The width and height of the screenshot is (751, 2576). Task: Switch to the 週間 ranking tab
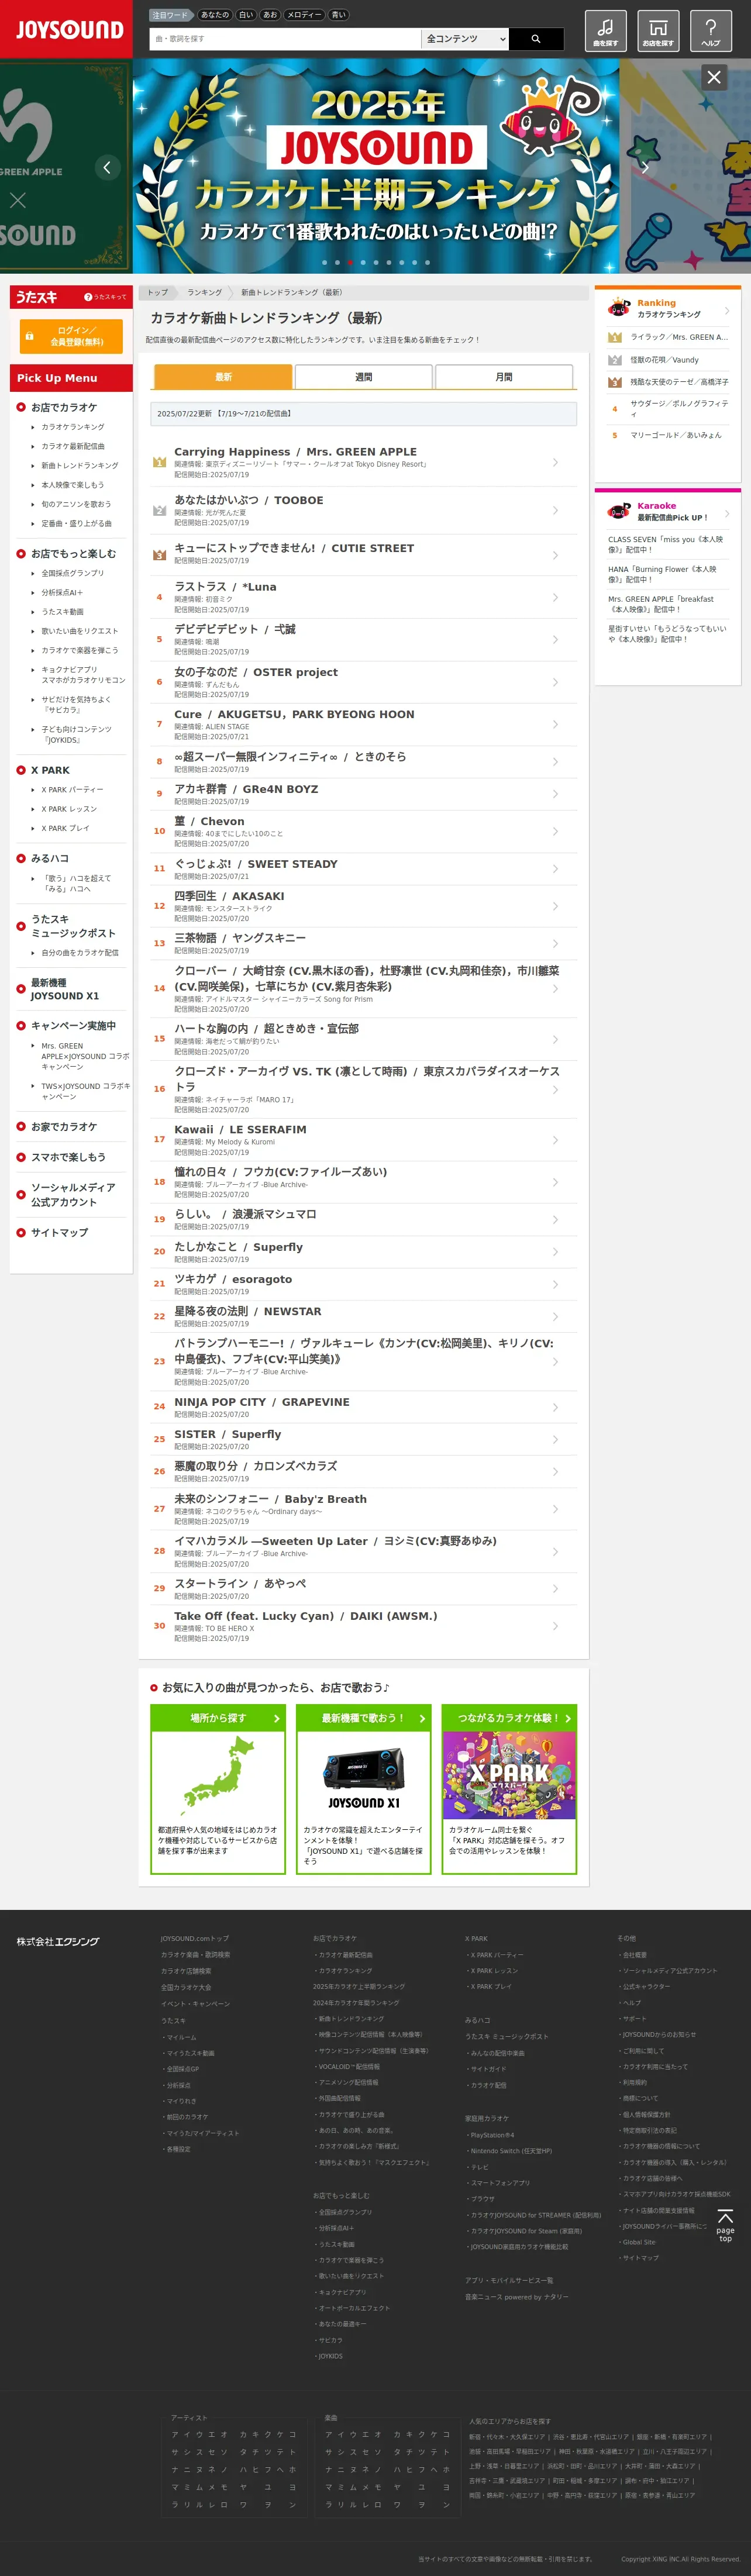364,377
